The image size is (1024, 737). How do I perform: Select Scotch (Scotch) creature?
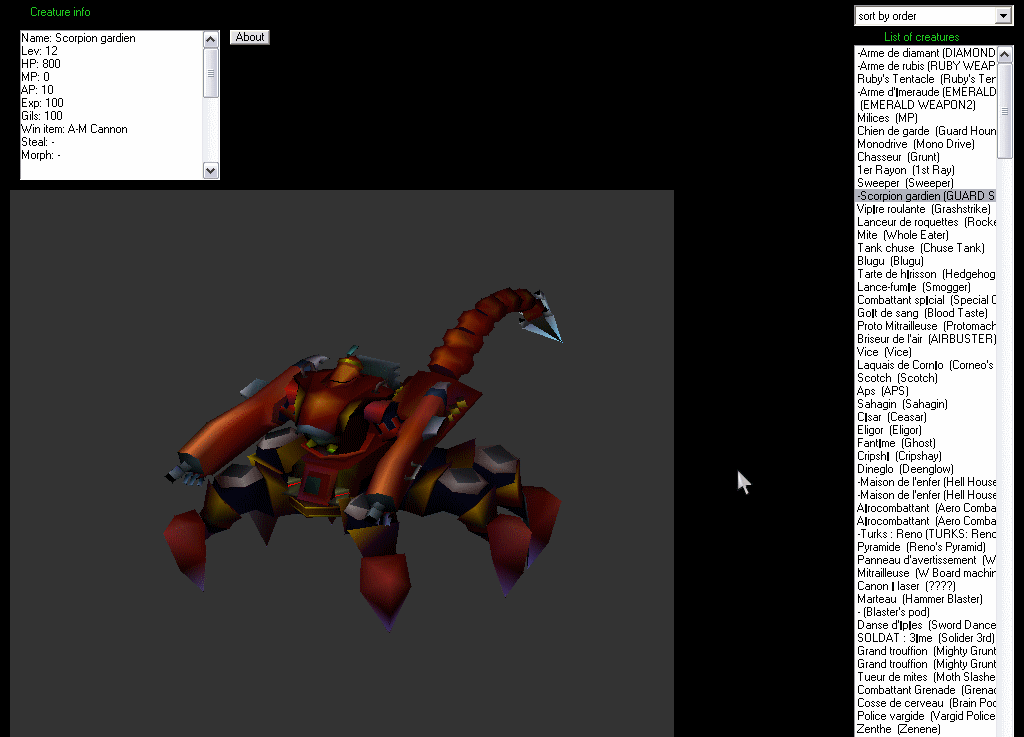(926, 379)
